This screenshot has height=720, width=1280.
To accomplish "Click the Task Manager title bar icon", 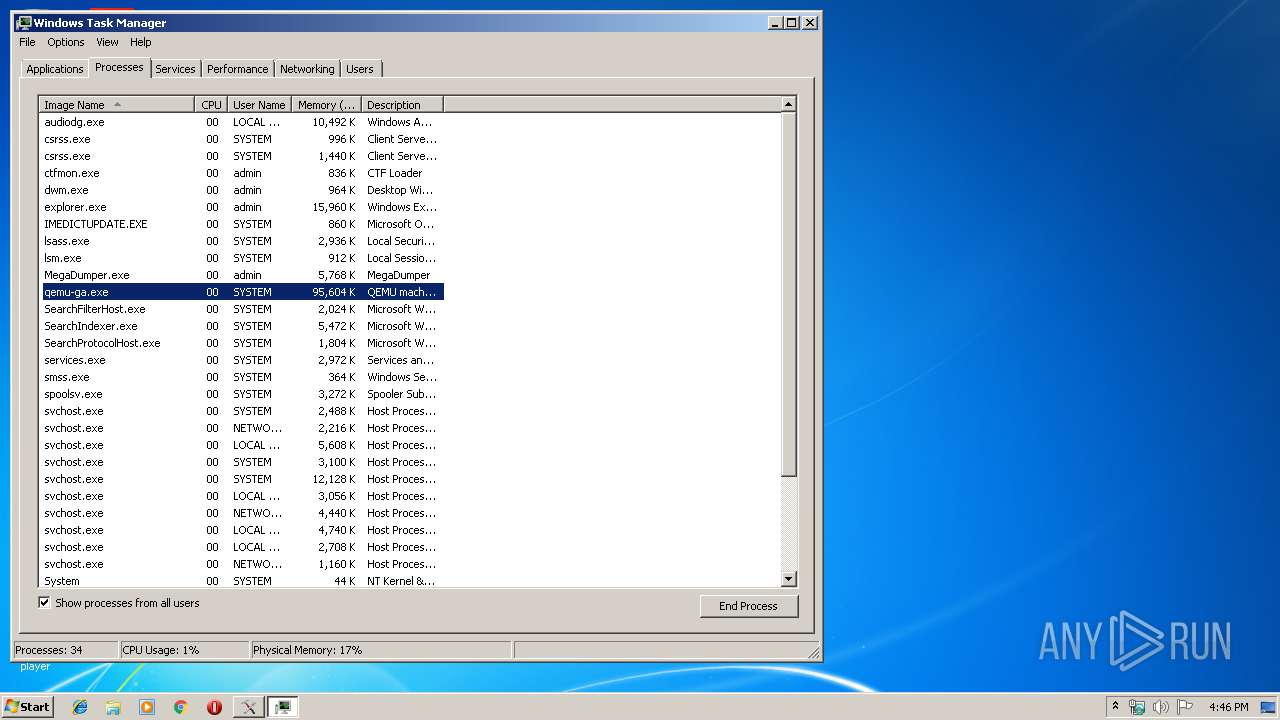I will tap(24, 22).
